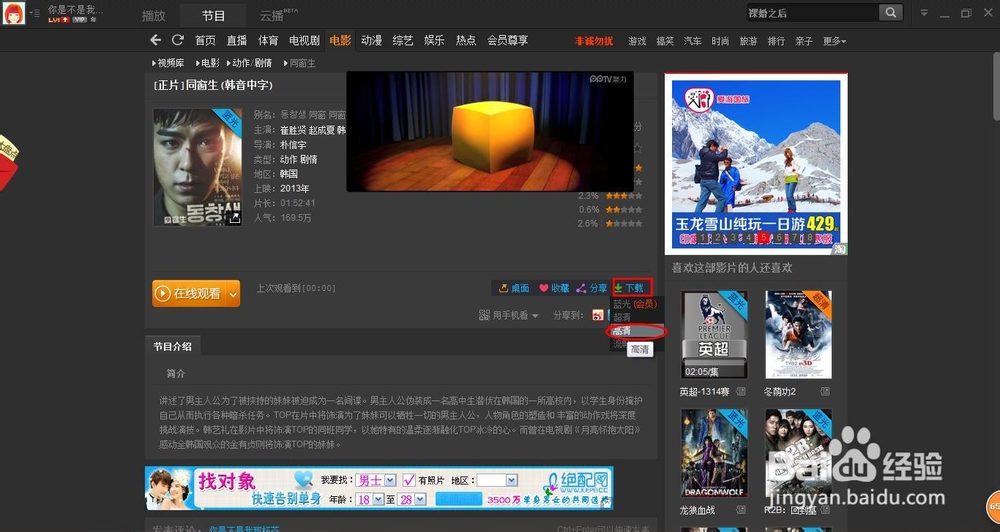Open the 排行 ranking link
This screenshot has height=532, width=1000.
point(776,41)
